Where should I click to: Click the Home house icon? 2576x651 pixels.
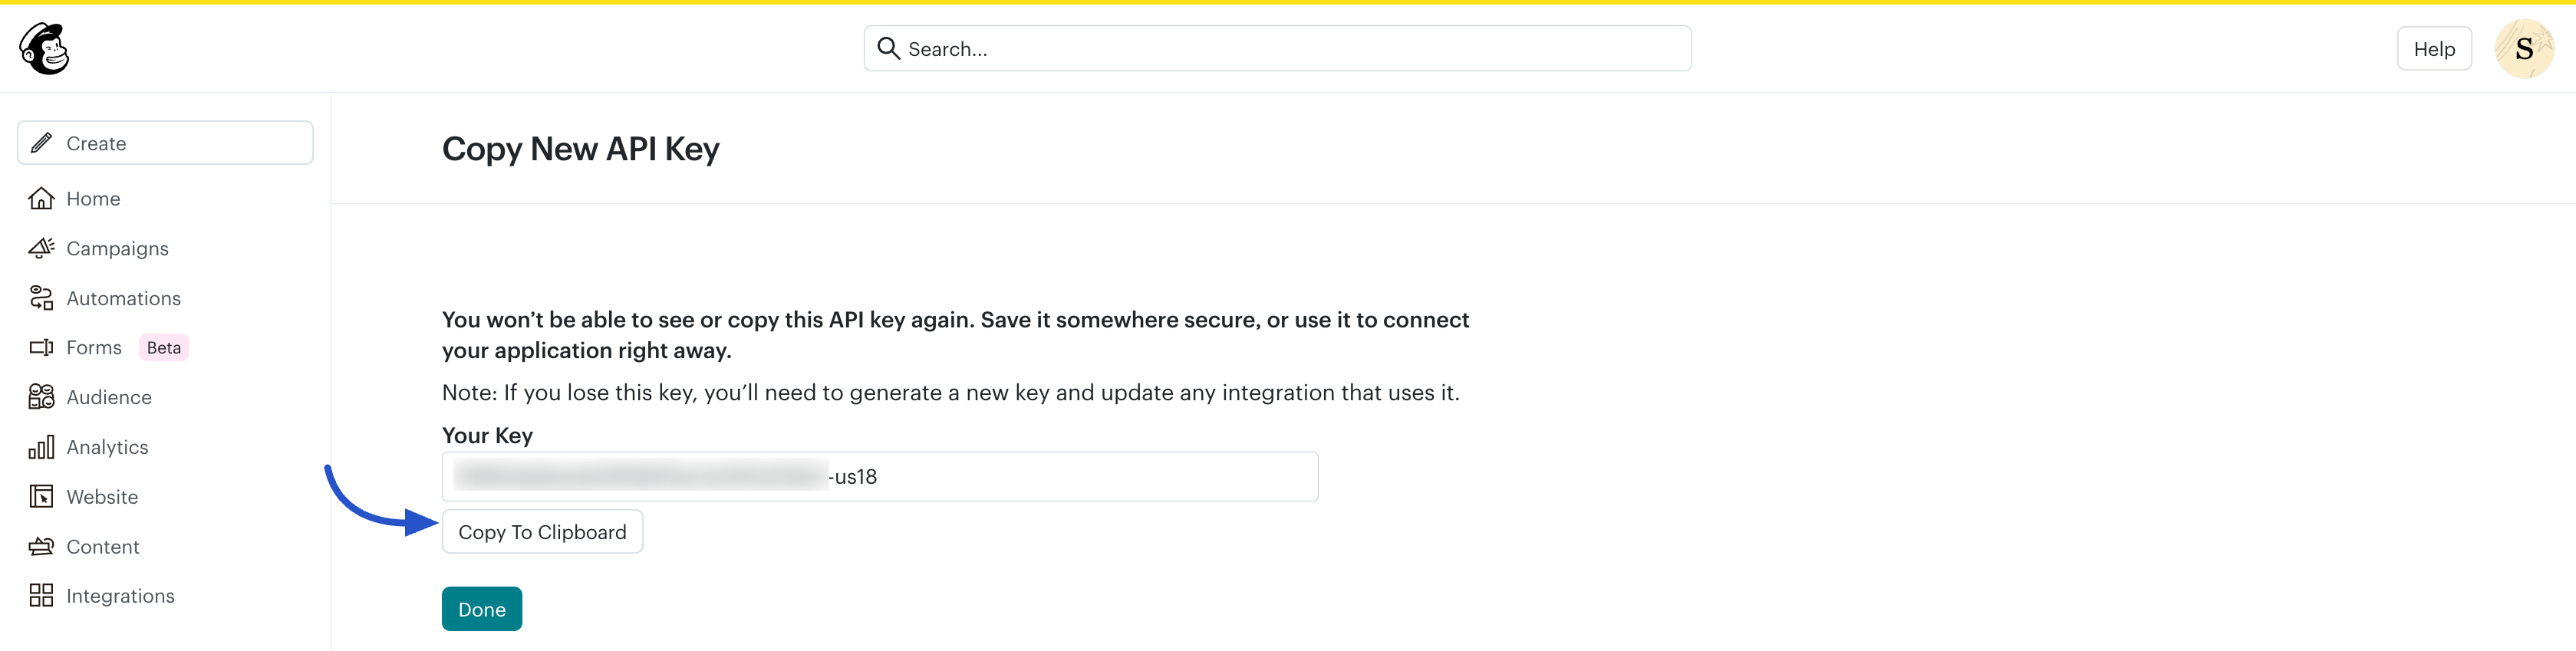pos(41,199)
